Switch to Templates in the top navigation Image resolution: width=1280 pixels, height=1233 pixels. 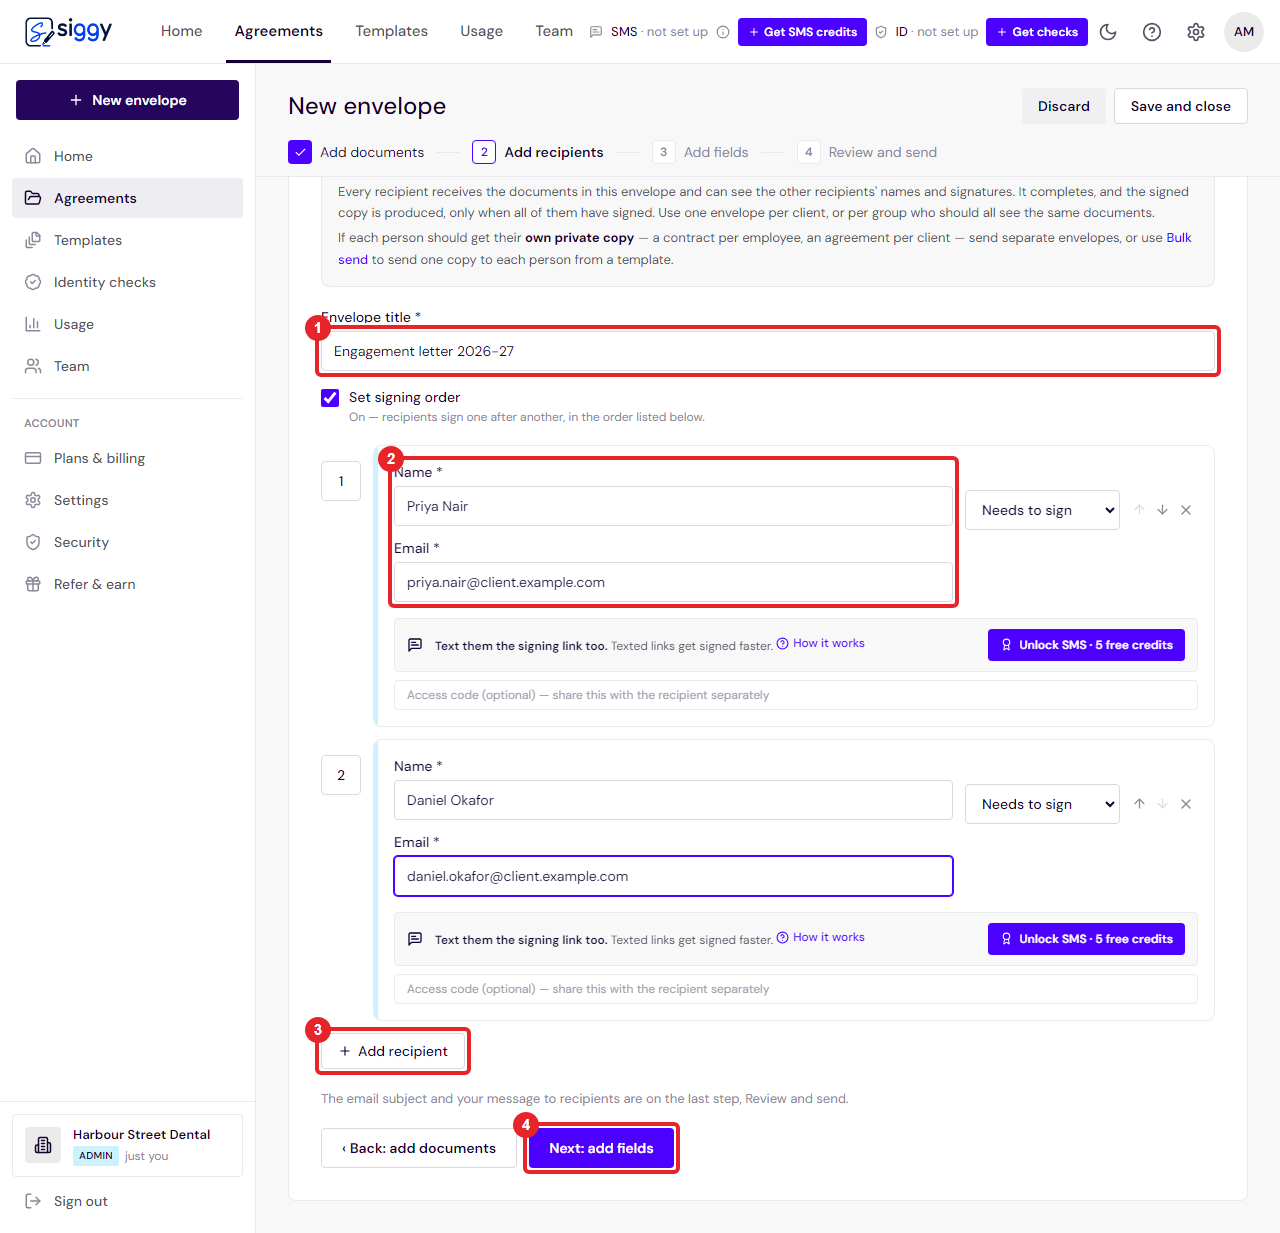pyautogui.click(x=391, y=31)
